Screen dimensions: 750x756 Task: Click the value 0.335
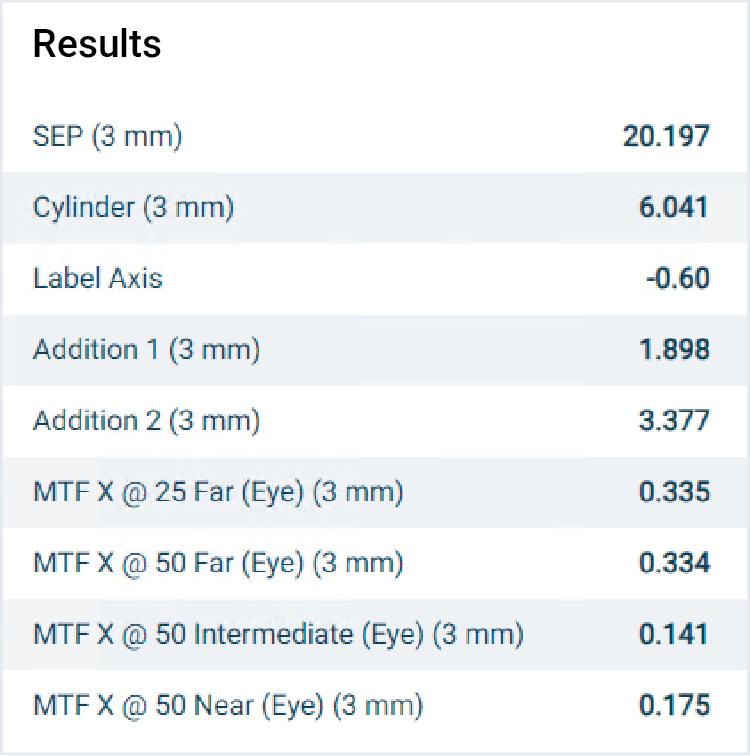[673, 492]
